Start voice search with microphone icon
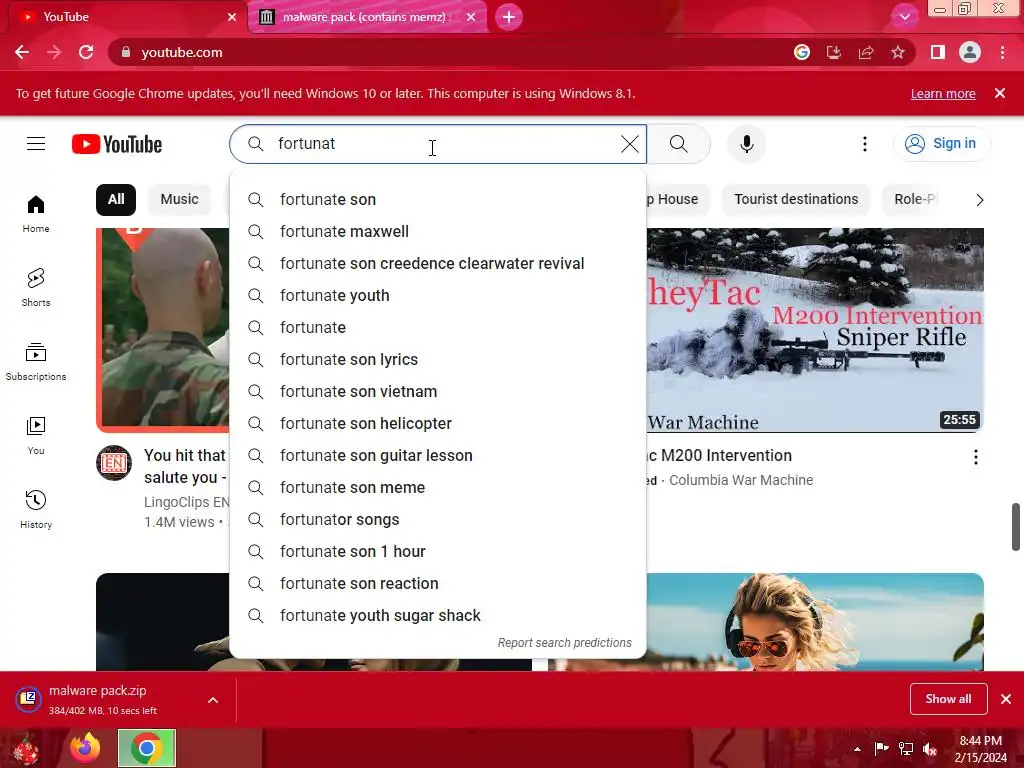The height and width of the screenshot is (768, 1024). click(746, 144)
